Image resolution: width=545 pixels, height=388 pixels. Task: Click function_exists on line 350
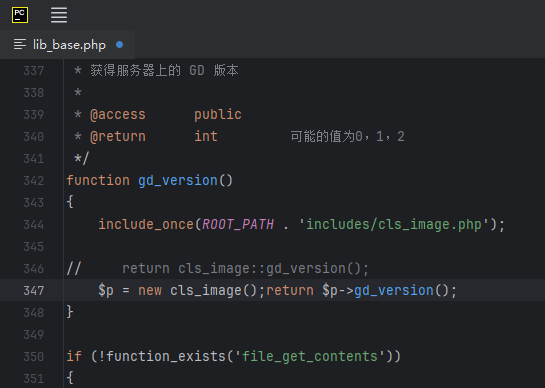click(x=166, y=356)
